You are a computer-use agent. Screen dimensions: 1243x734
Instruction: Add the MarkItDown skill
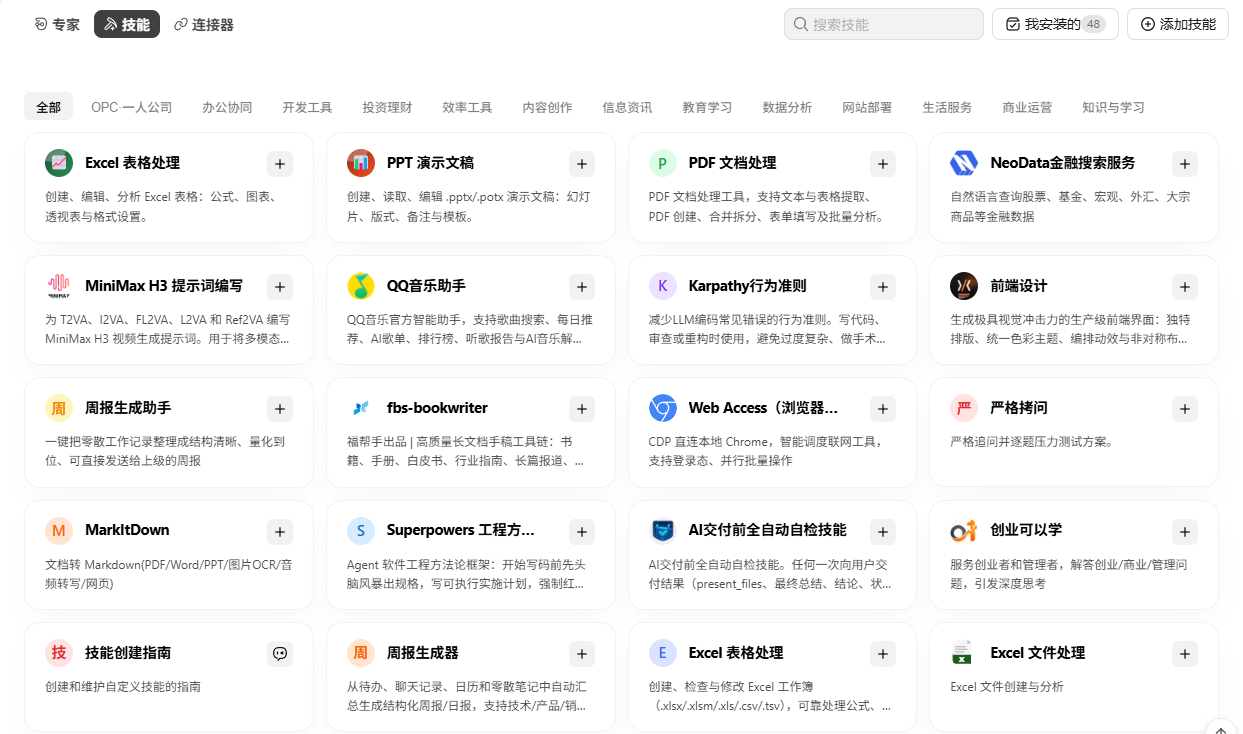[280, 532]
